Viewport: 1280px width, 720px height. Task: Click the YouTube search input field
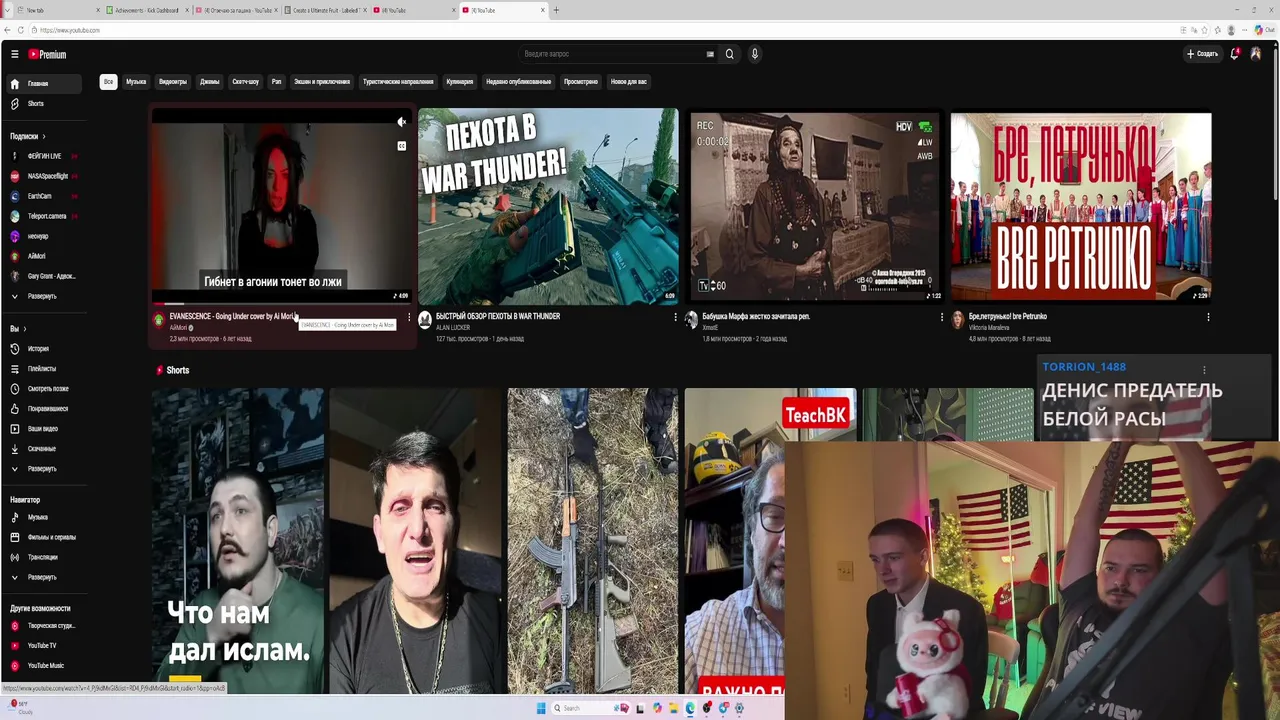(x=610, y=54)
